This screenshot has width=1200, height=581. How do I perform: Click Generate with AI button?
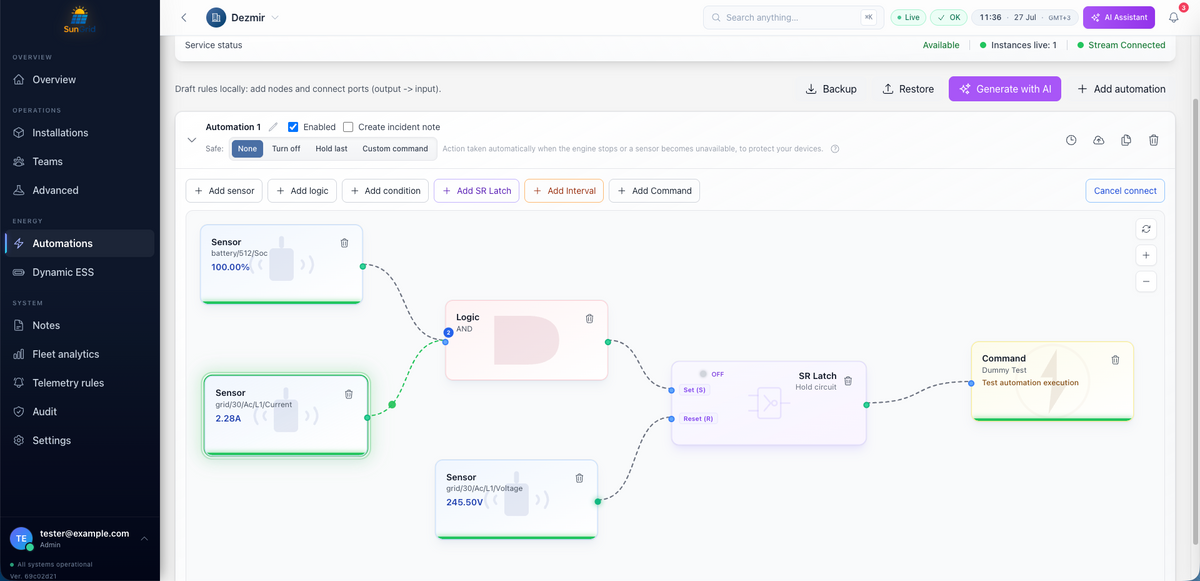[x=1005, y=89]
